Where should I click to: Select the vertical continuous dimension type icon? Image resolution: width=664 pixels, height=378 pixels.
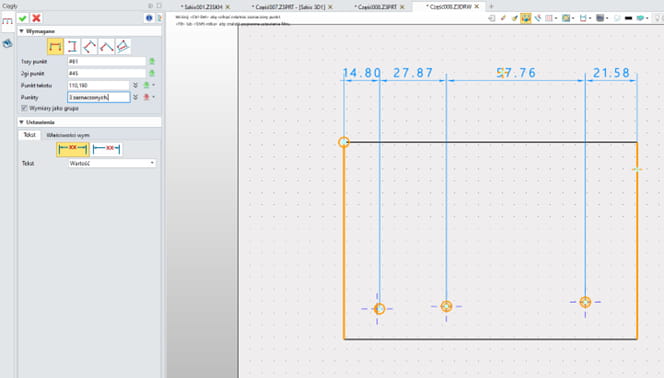click(72, 47)
